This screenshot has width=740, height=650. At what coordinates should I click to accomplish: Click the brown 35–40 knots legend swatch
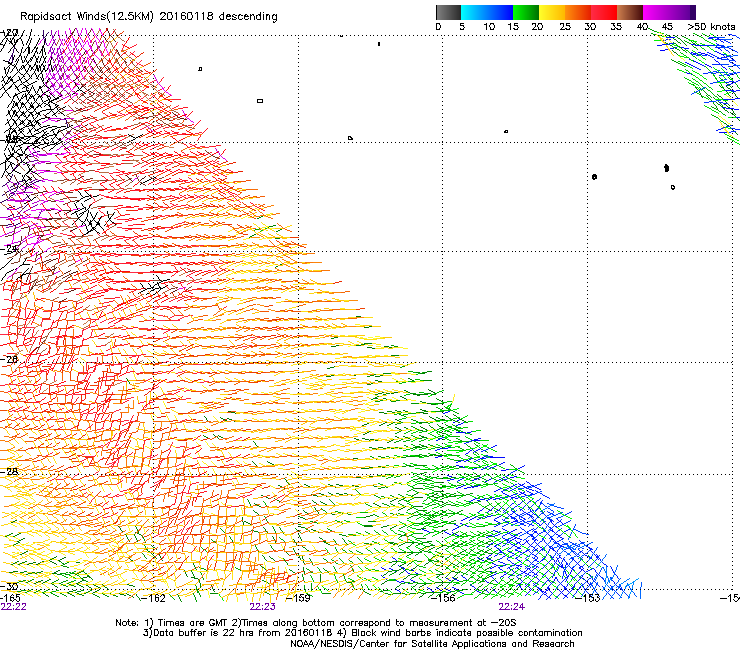630,12
